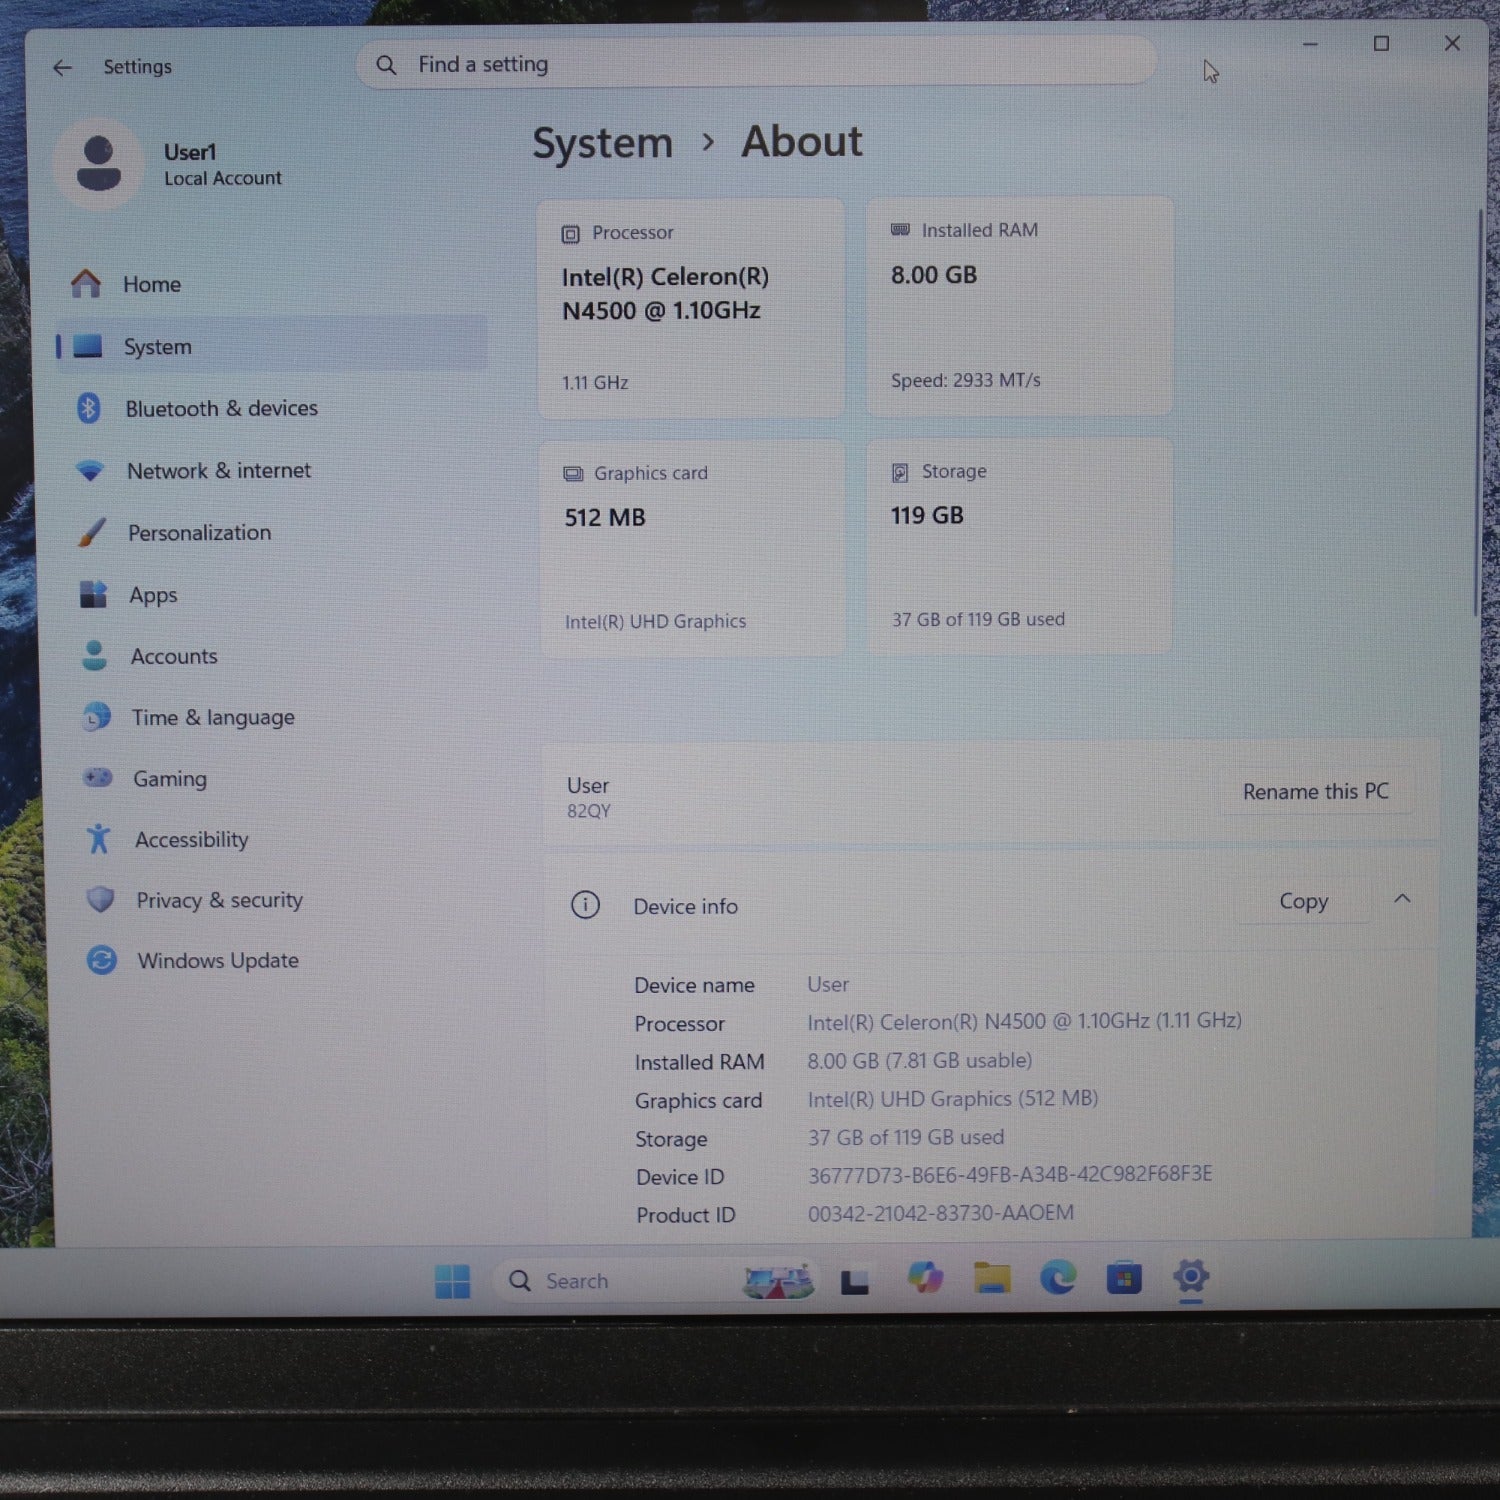Open the Storage card

pos(1019,546)
